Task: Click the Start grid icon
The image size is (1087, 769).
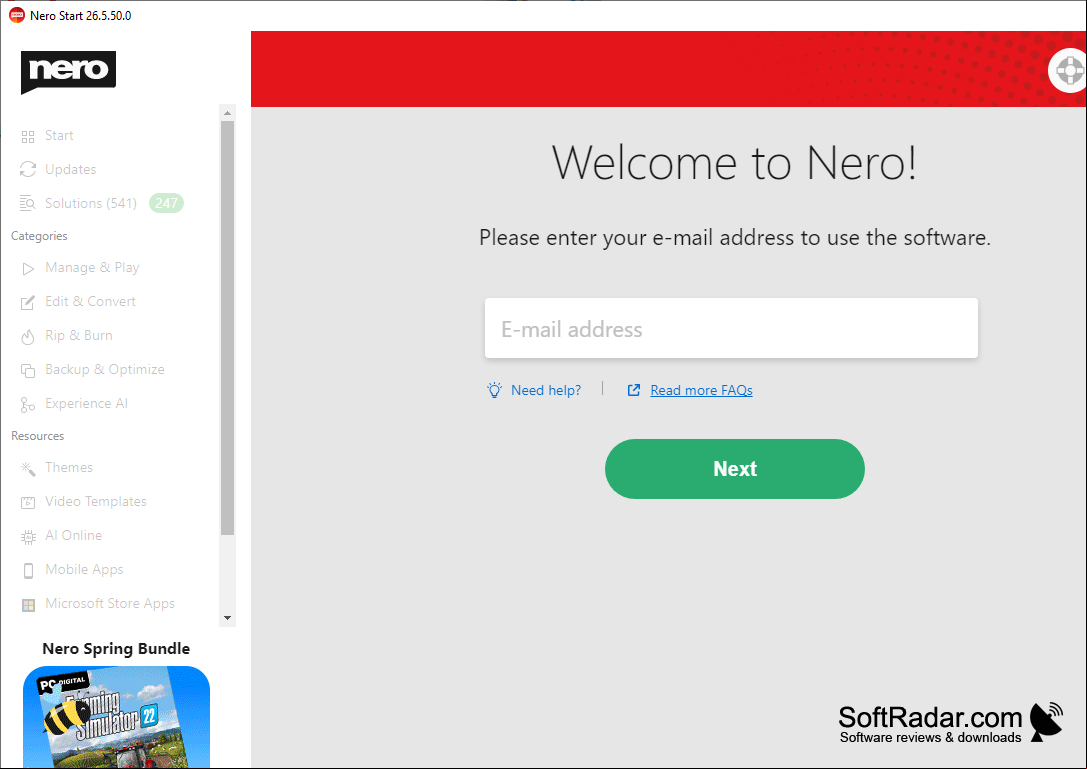Action: click(28, 136)
